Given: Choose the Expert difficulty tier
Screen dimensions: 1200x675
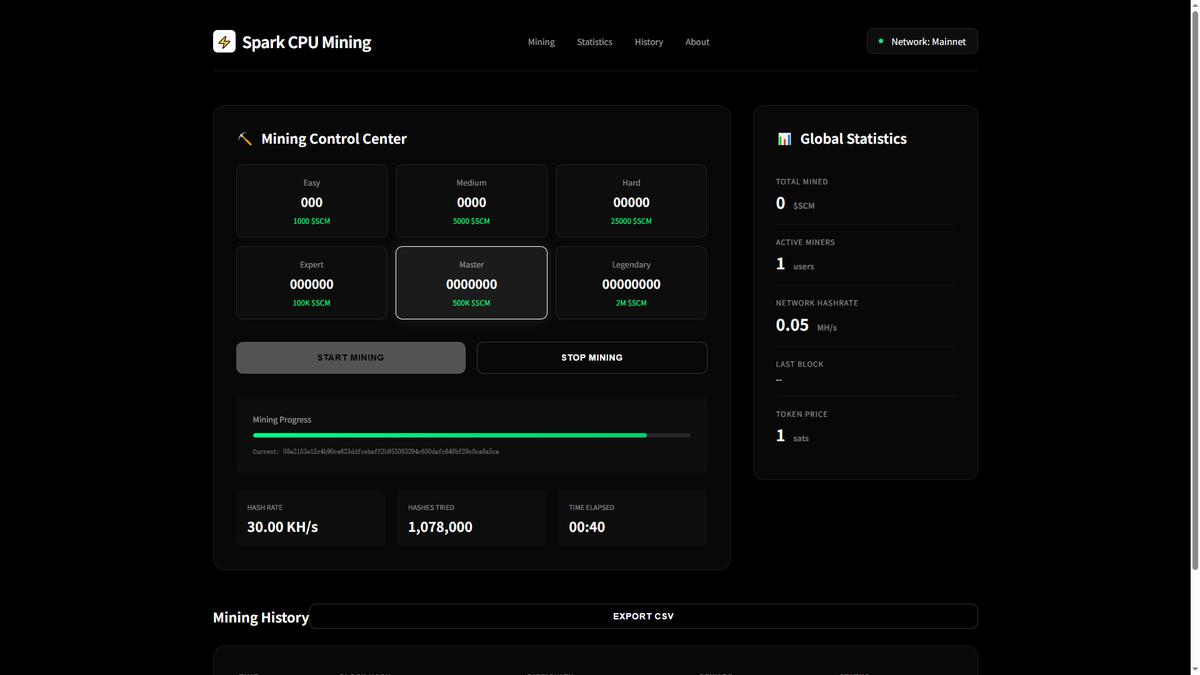Looking at the screenshot, I should click(311, 282).
